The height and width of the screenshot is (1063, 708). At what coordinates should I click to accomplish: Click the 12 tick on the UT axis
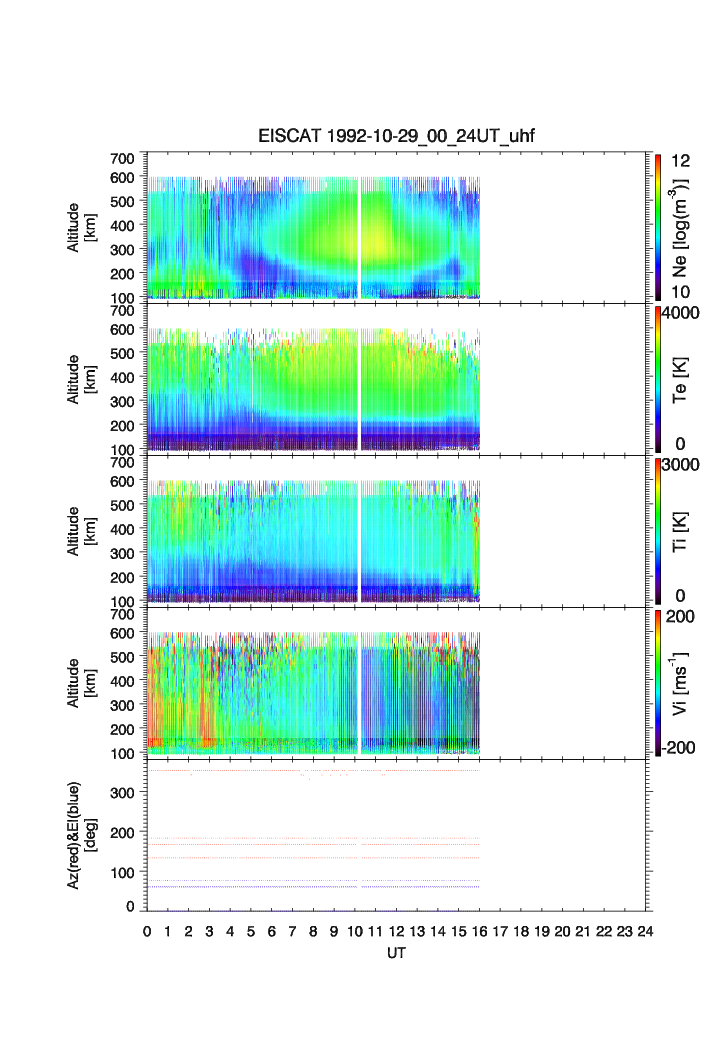tap(397, 931)
